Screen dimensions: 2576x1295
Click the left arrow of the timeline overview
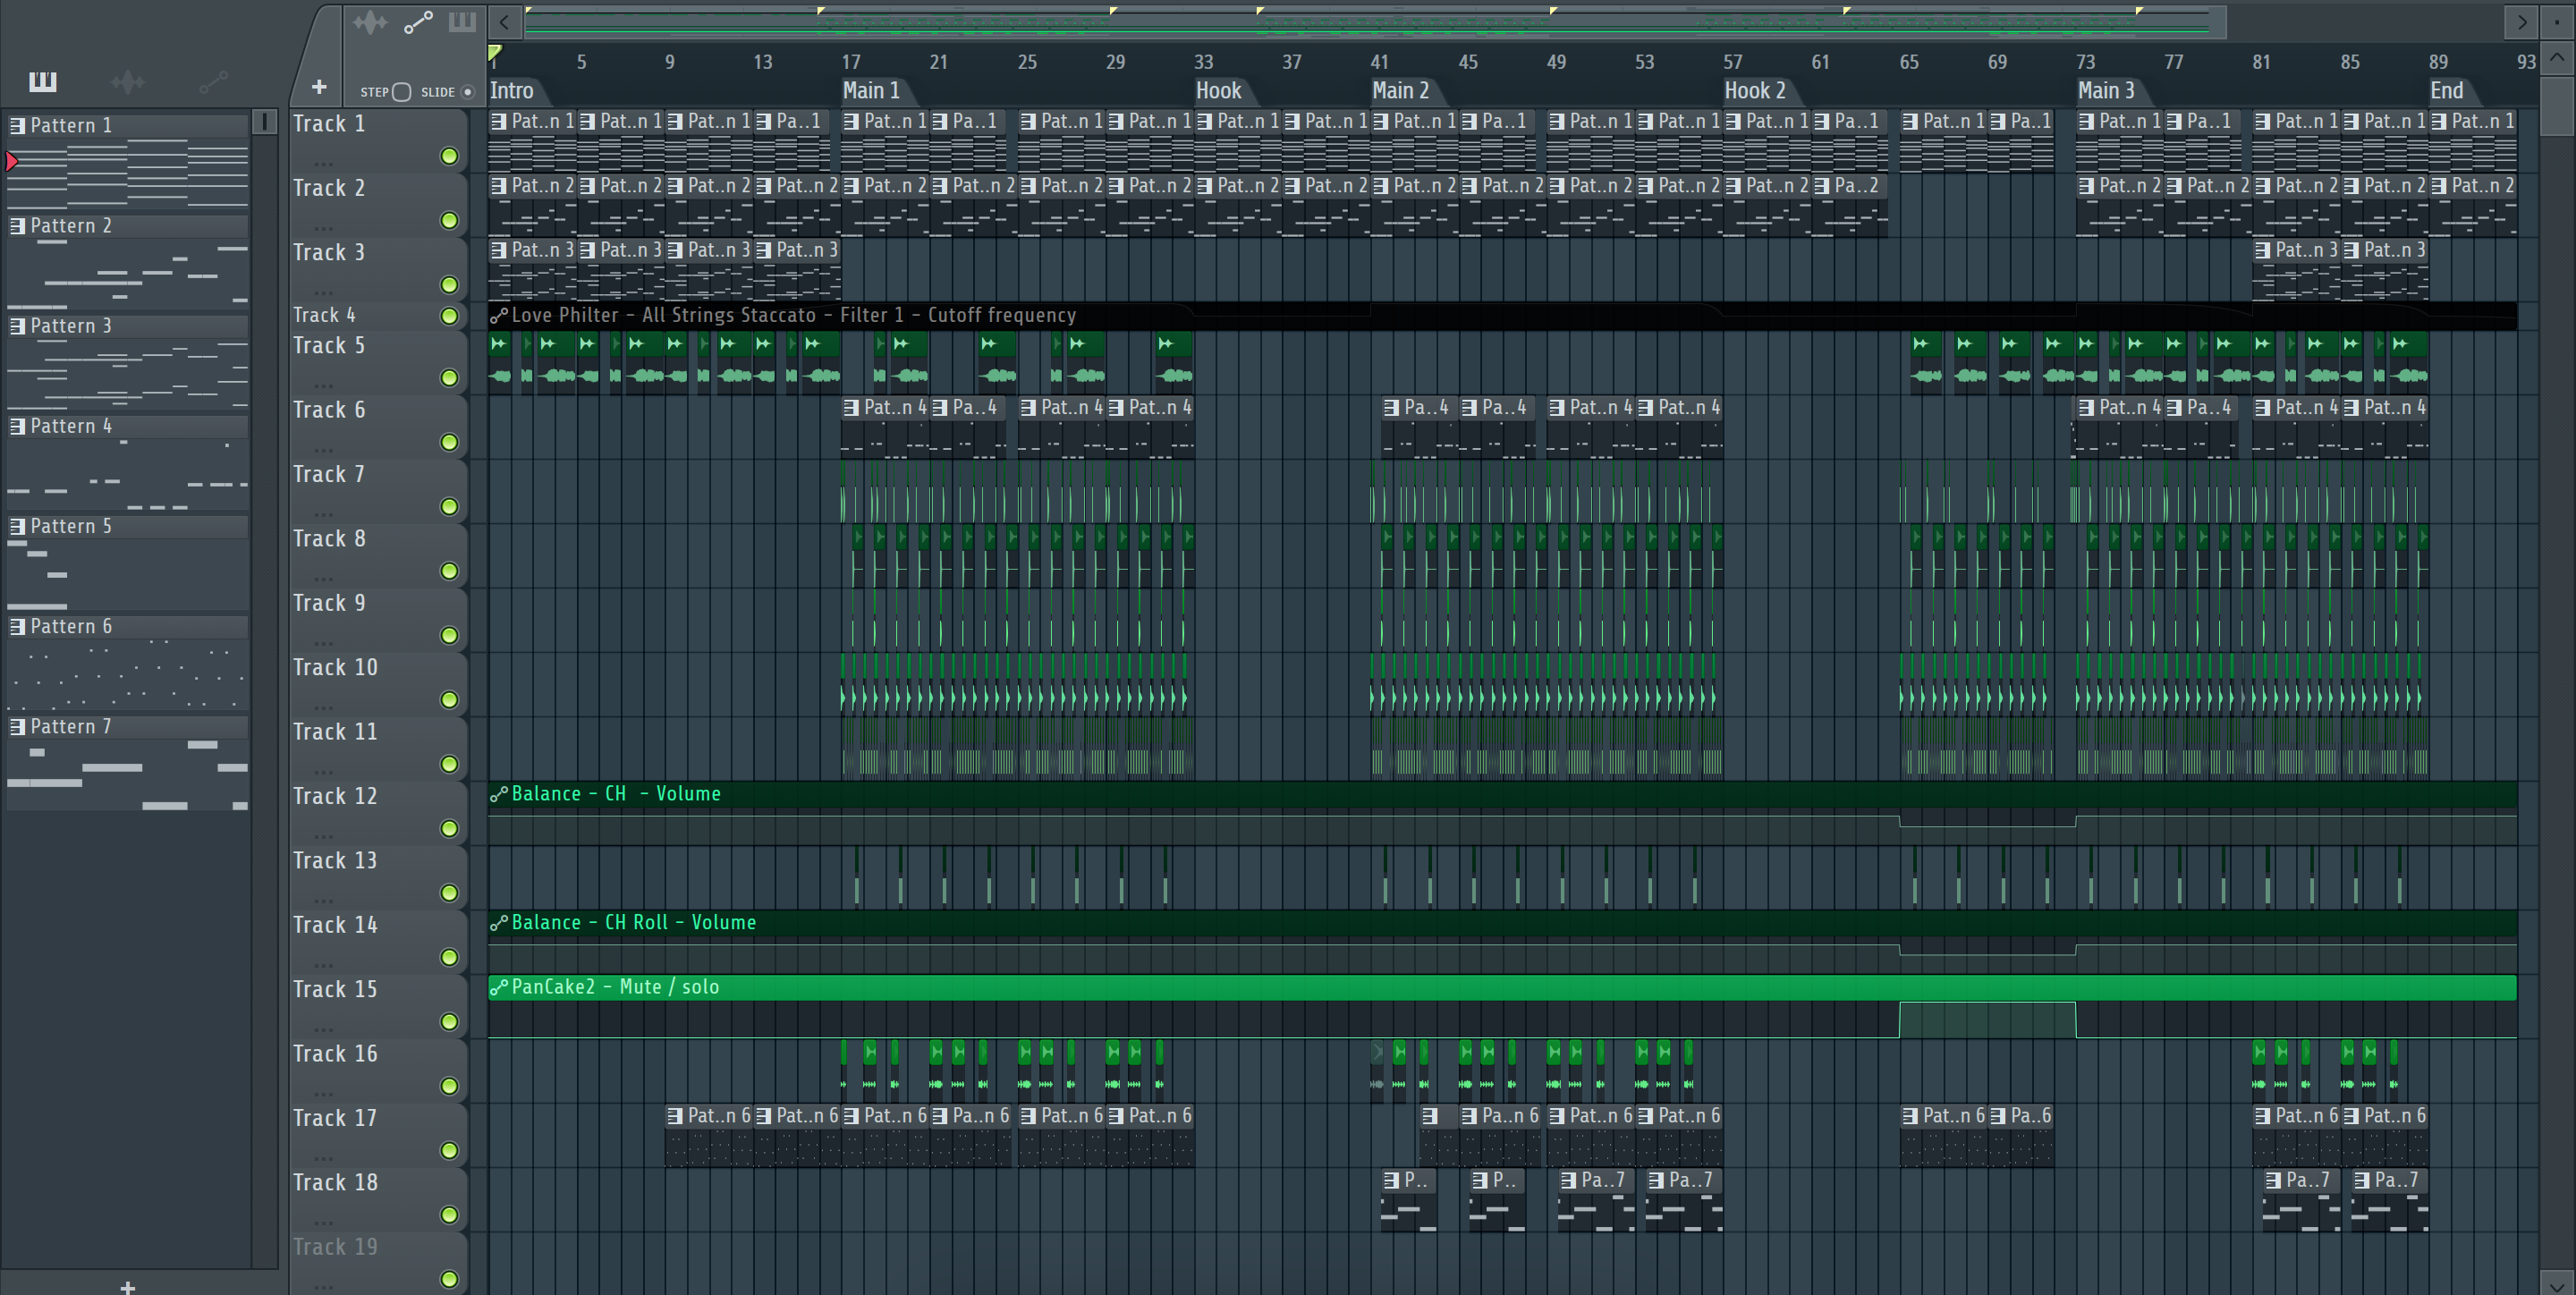[x=505, y=22]
